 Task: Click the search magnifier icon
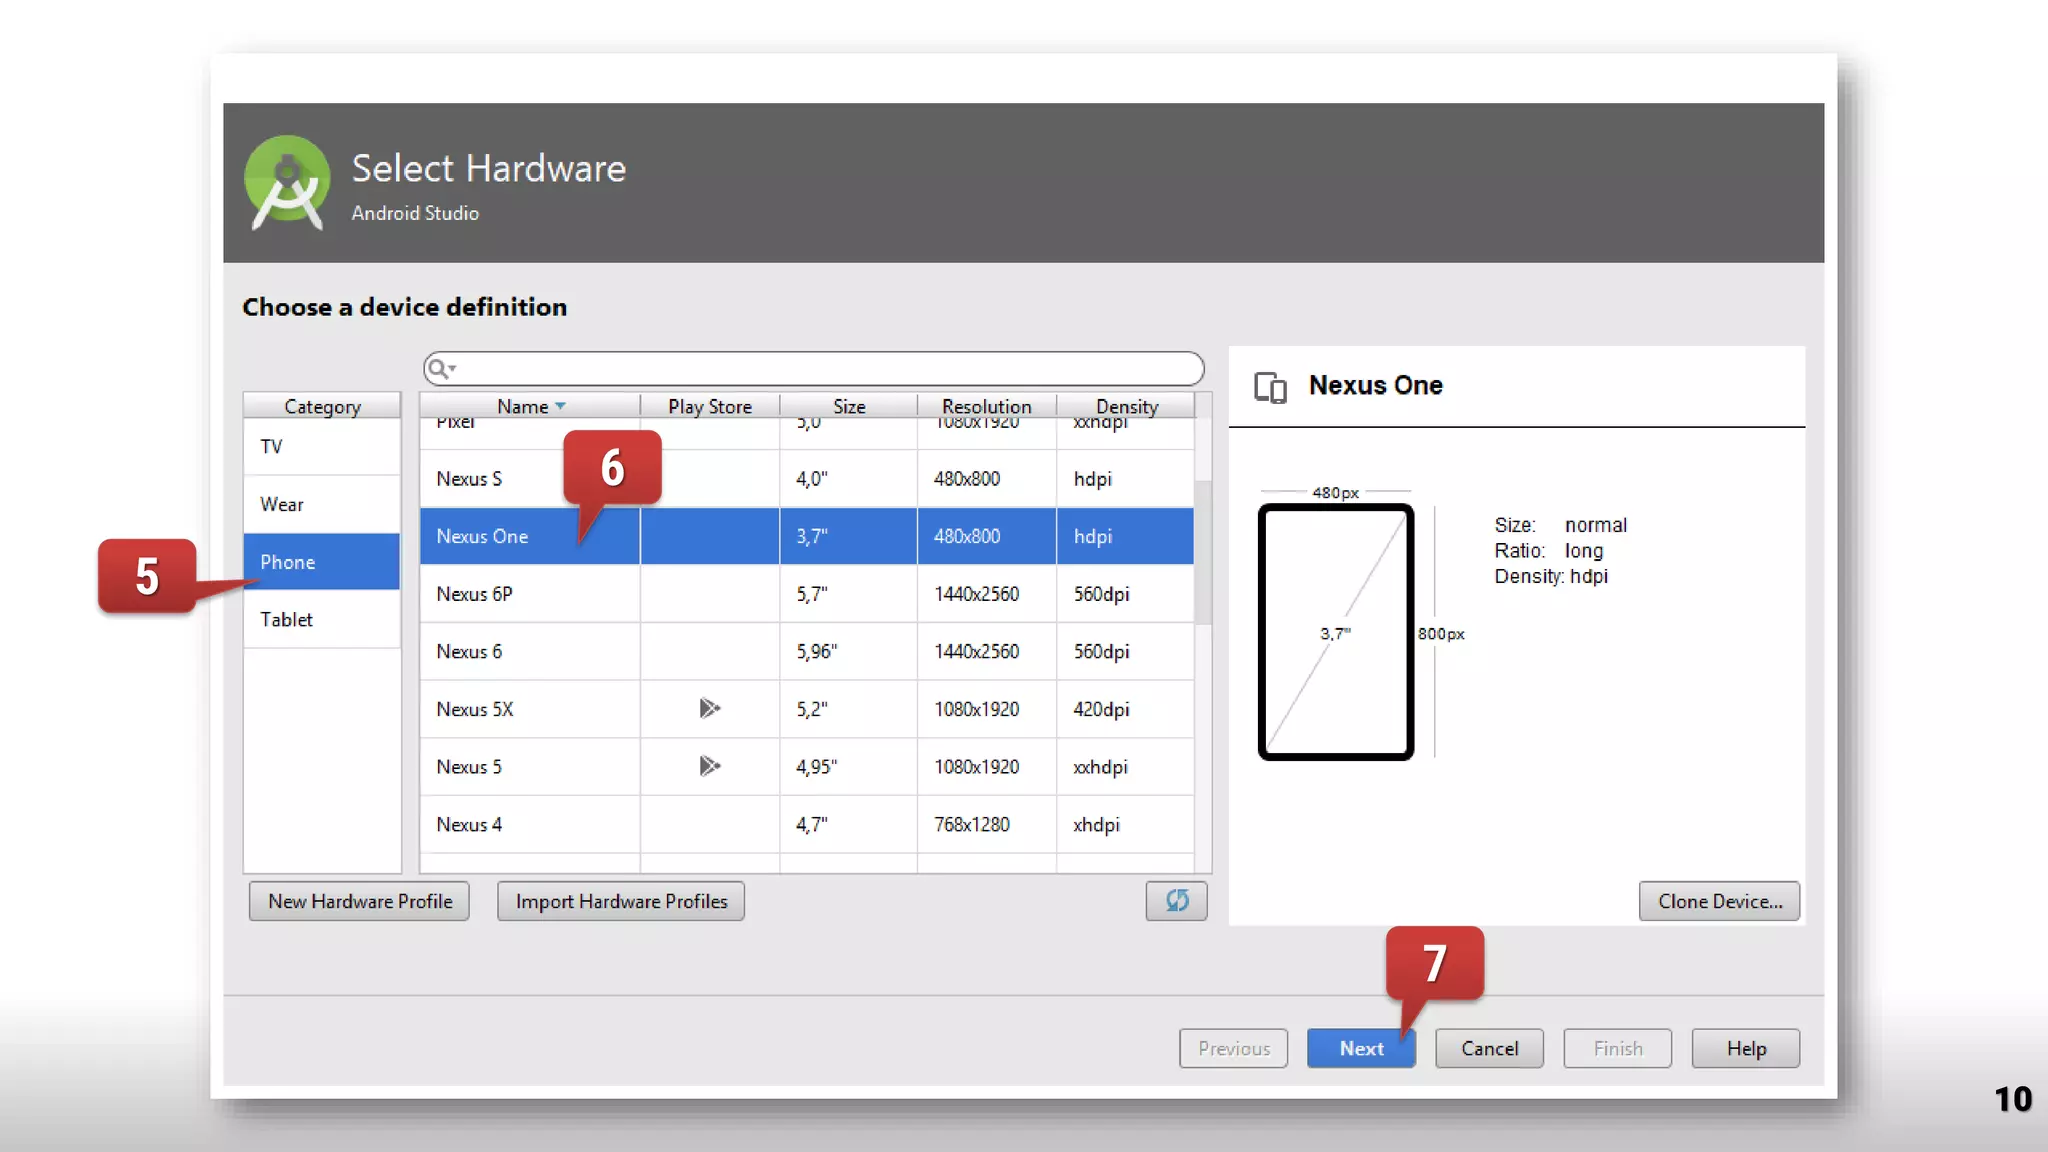(436, 368)
